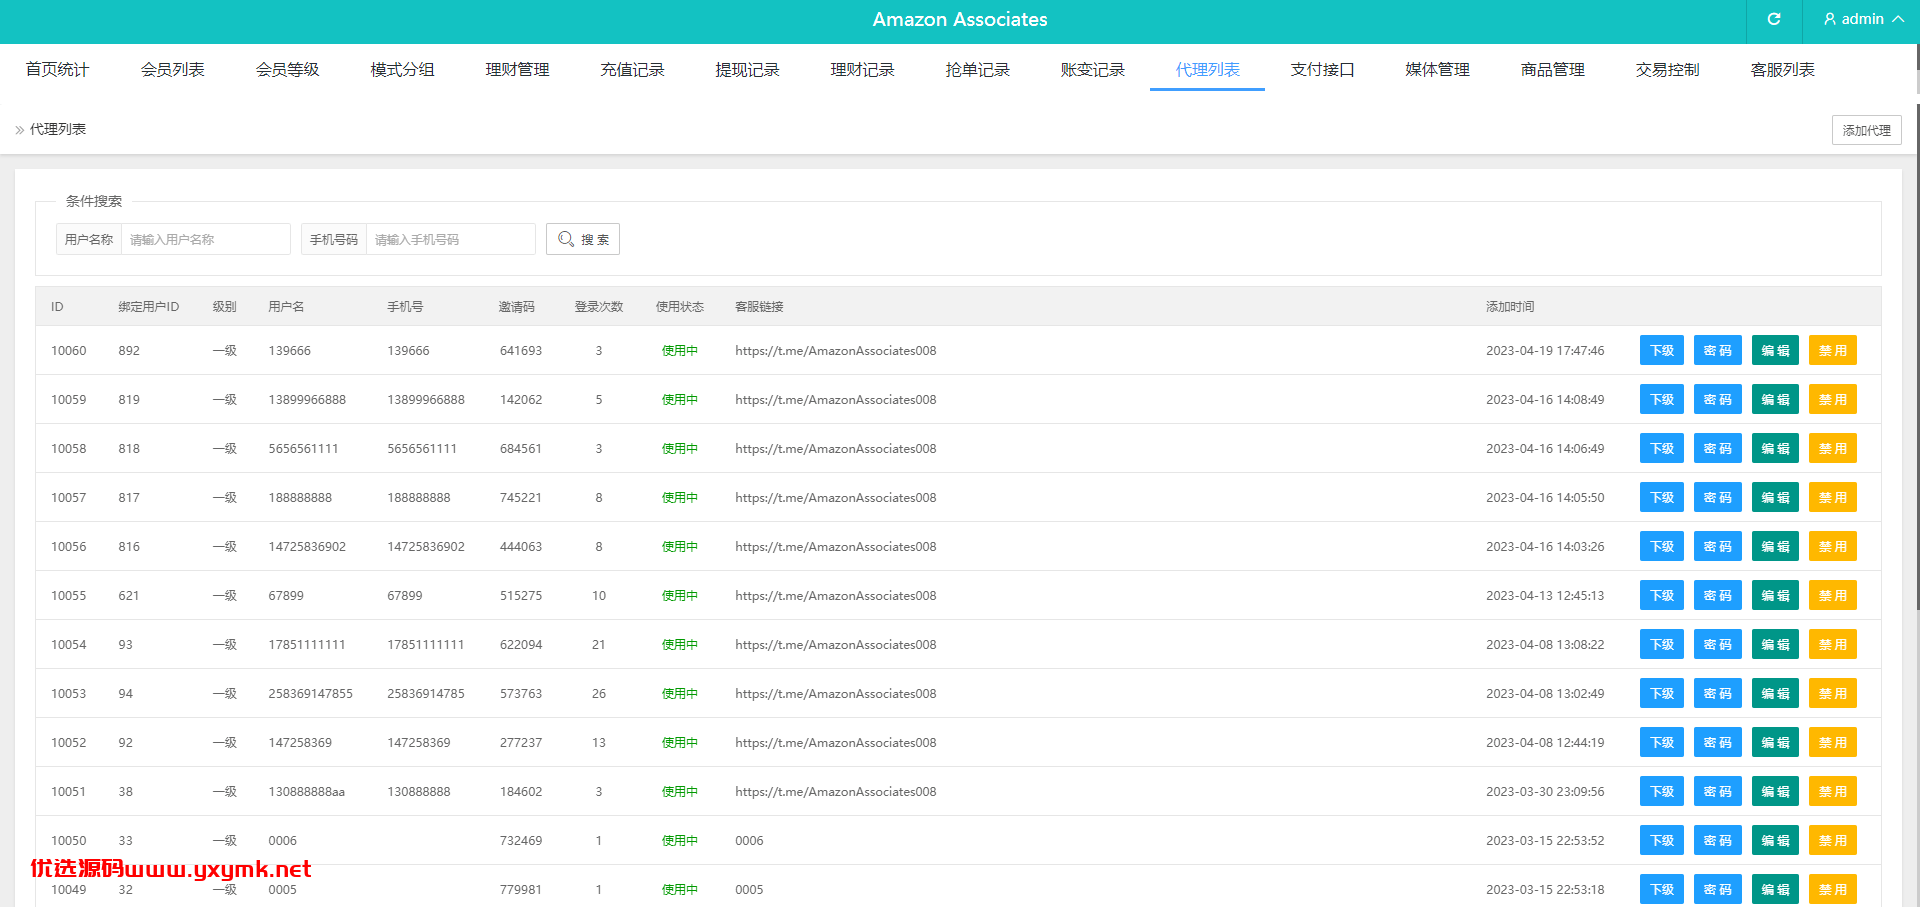Focus the 用户名称 search input field
The image size is (1920, 907).
[206, 239]
